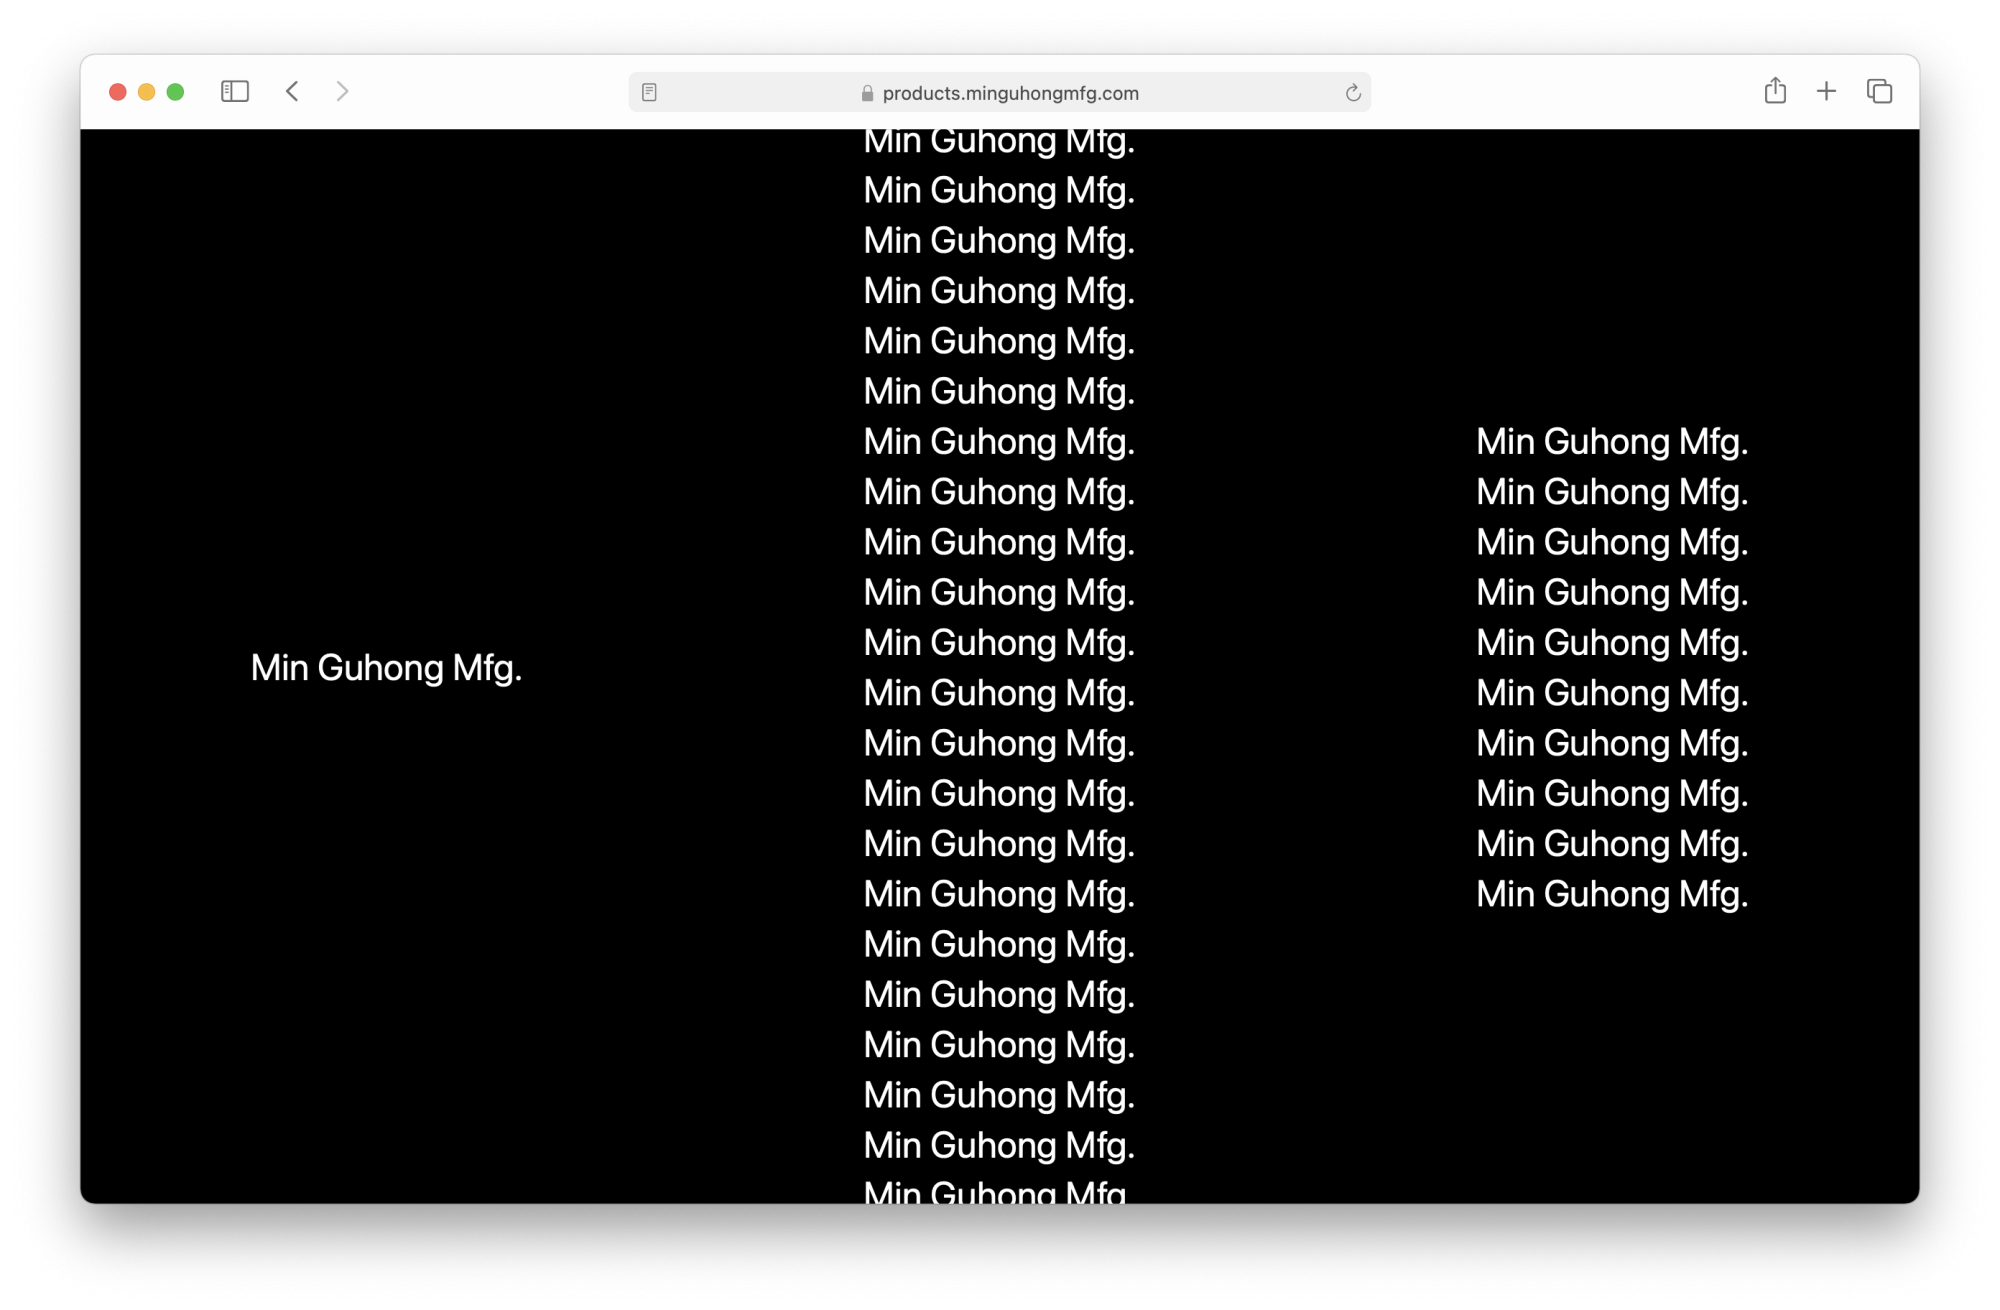This screenshot has height=1310, width=2000.
Task: Click the products.minguhongmfg.com address field
Action: [1010, 93]
